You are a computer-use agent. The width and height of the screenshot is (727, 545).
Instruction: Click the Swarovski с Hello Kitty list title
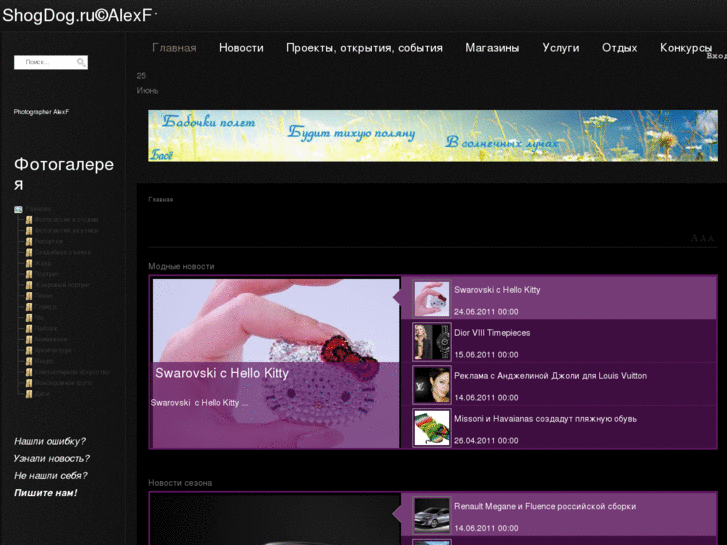[x=497, y=290]
